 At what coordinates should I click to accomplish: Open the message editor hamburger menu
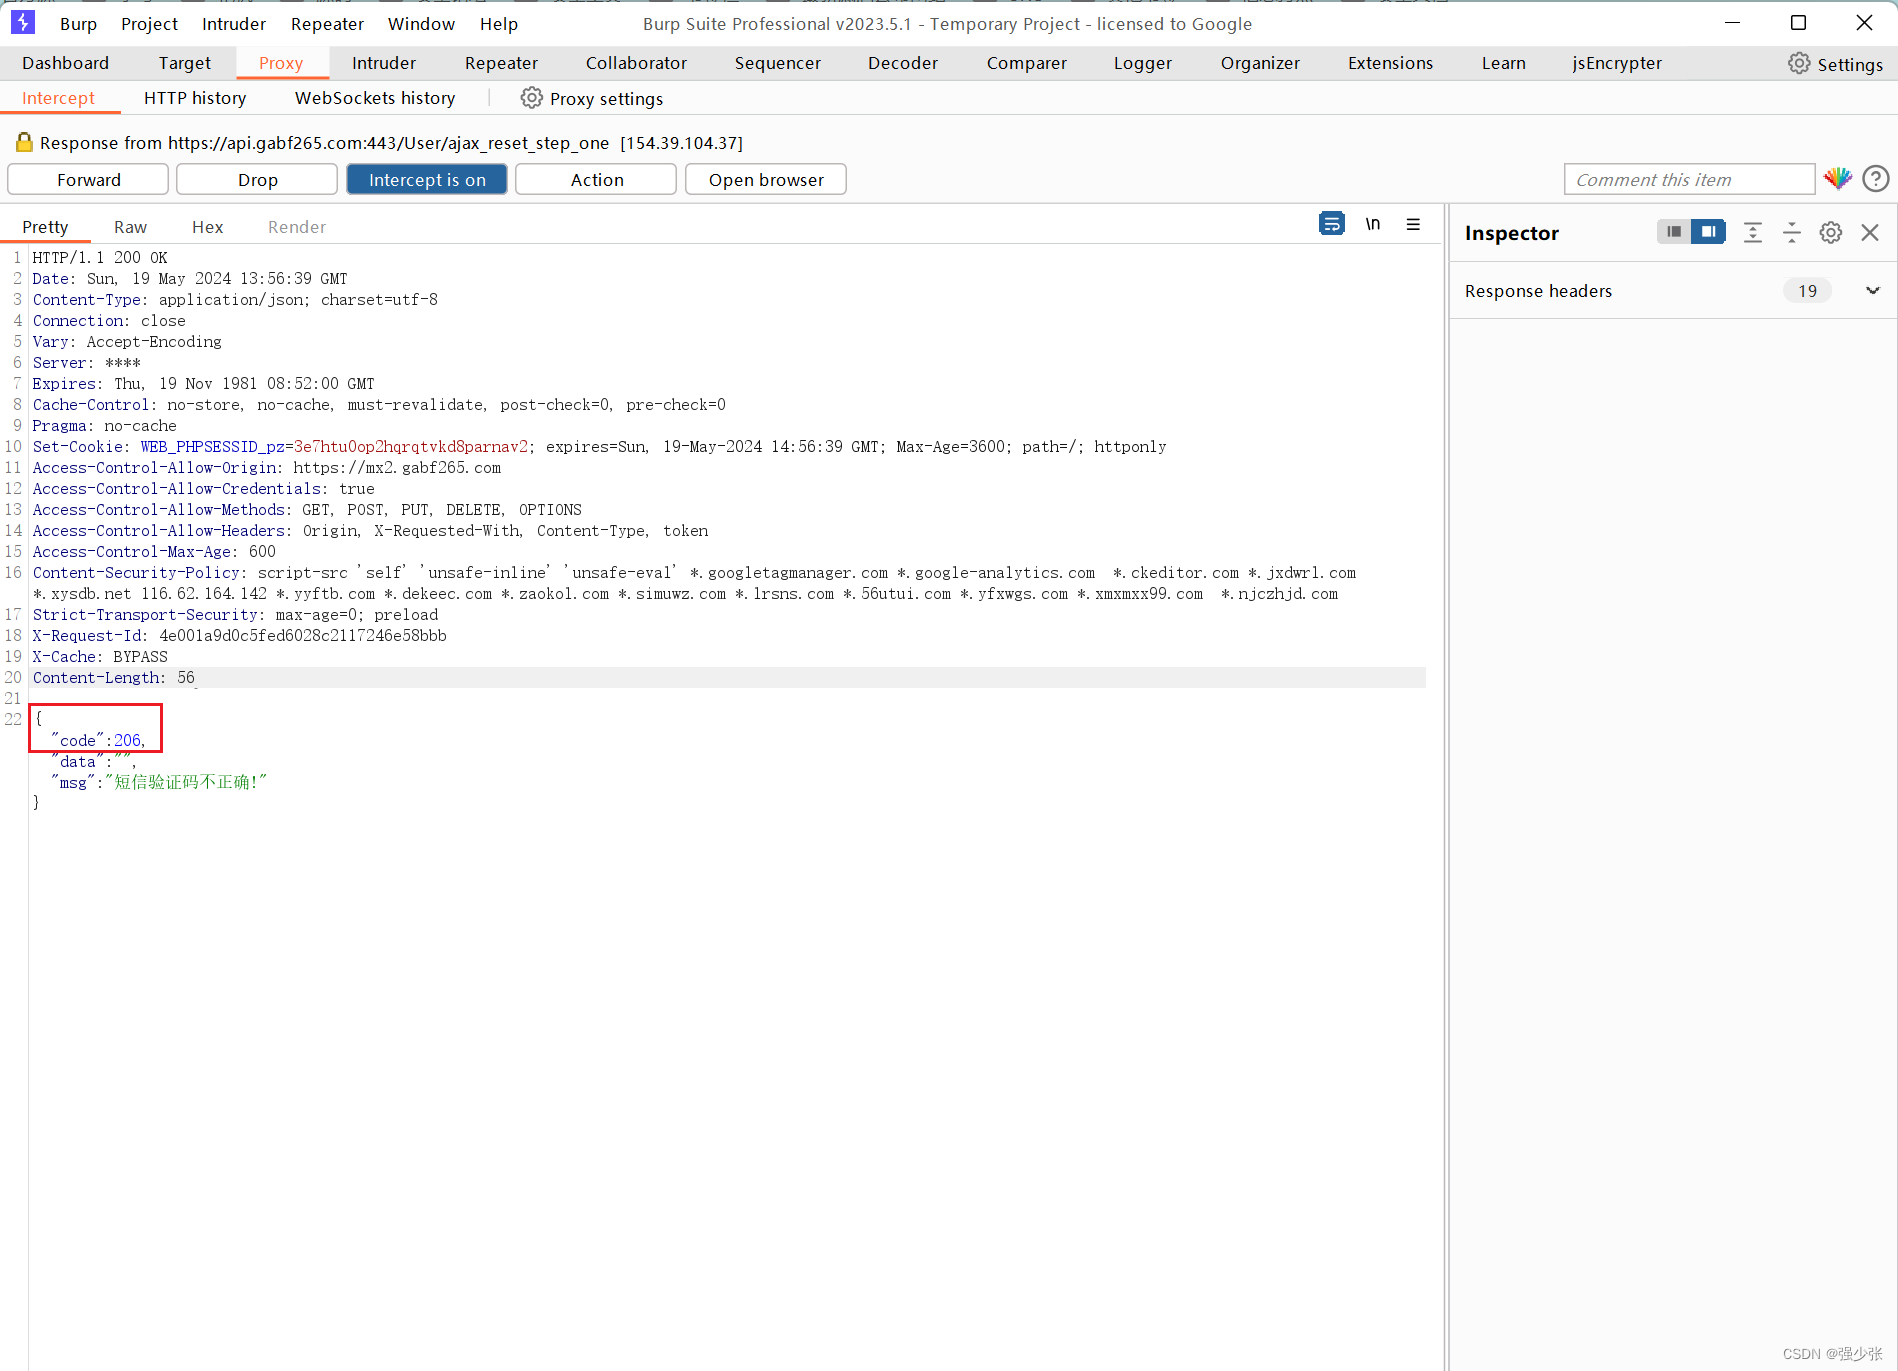tap(1413, 224)
